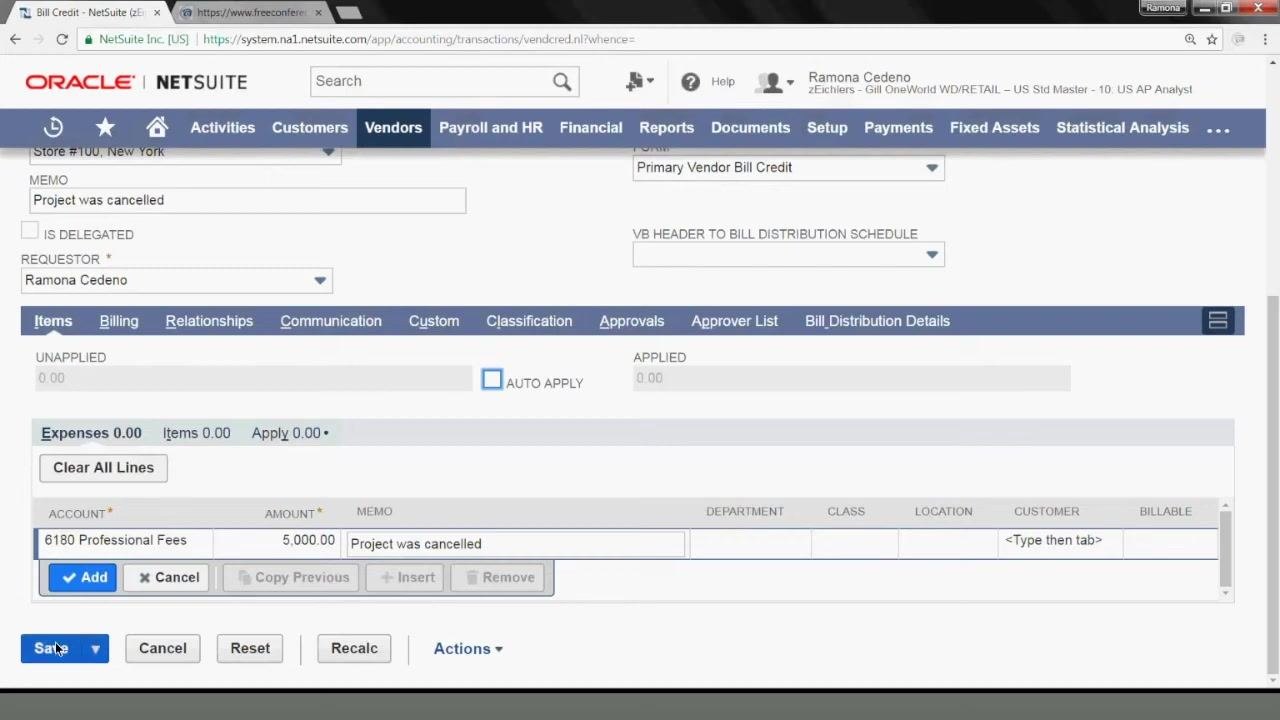Cancel the expense line edit
This screenshot has width=1280, height=720.
coord(167,577)
